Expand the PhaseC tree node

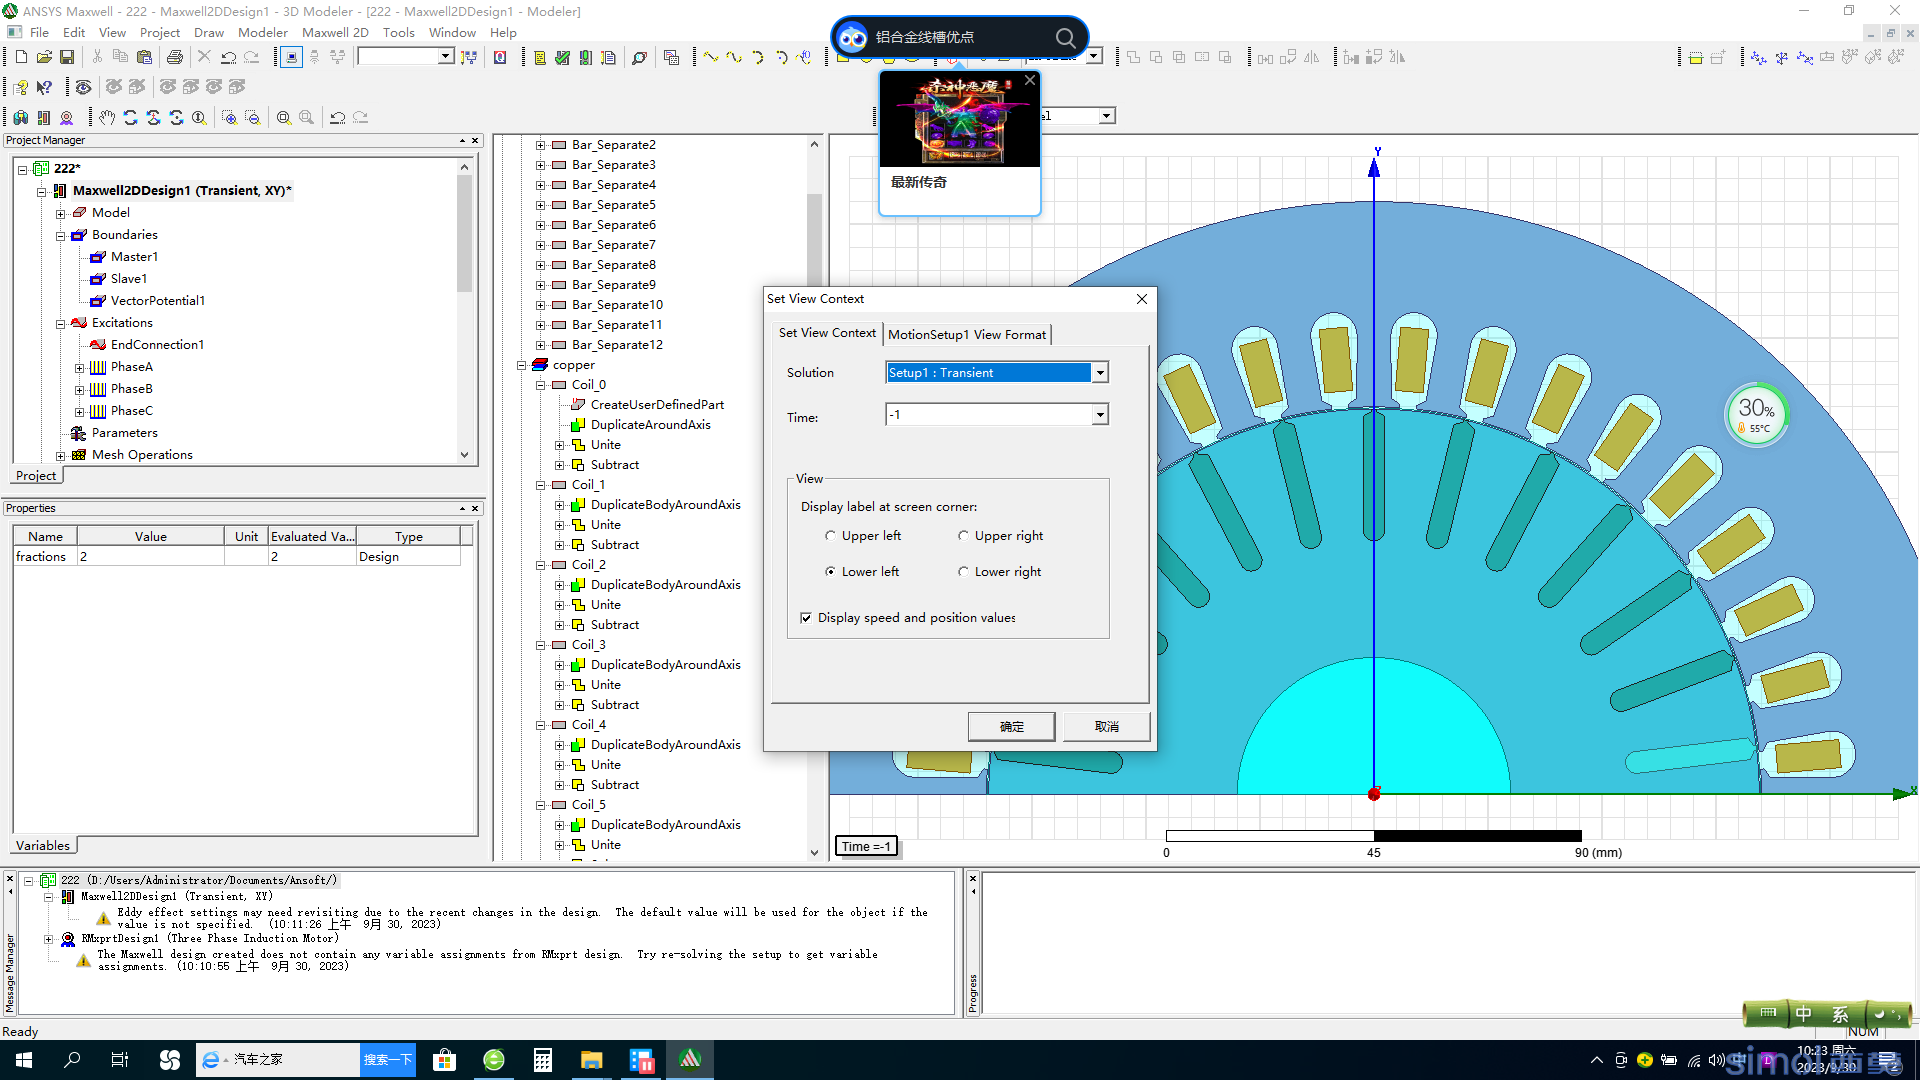[80, 412]
